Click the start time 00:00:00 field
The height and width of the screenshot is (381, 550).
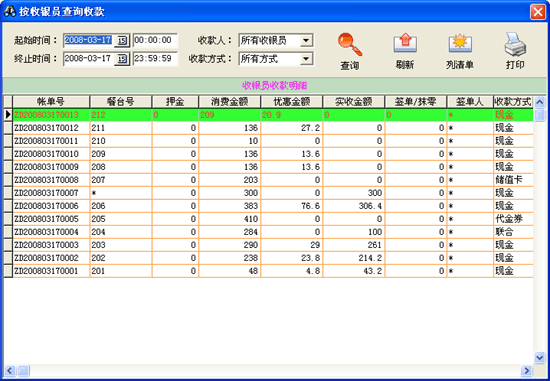(x=155, y=40)
